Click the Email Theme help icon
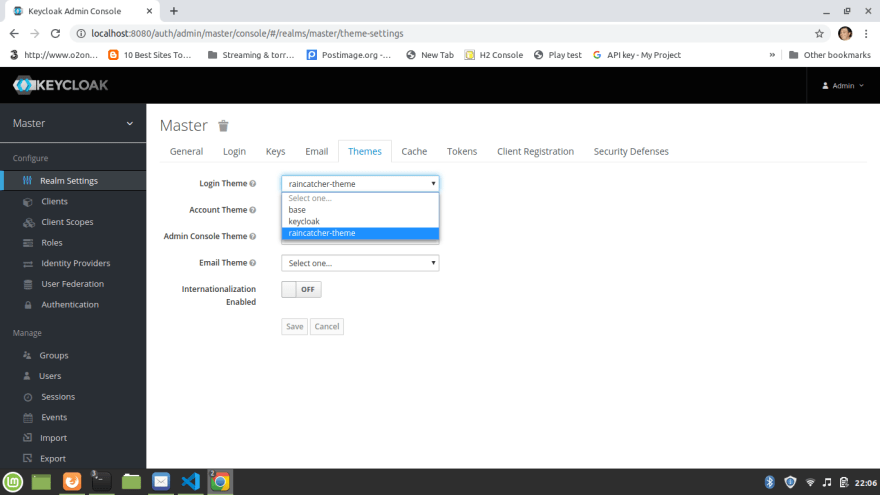Image resolution: width=880 pixels, height=495 pixels. tap(253, 263)
